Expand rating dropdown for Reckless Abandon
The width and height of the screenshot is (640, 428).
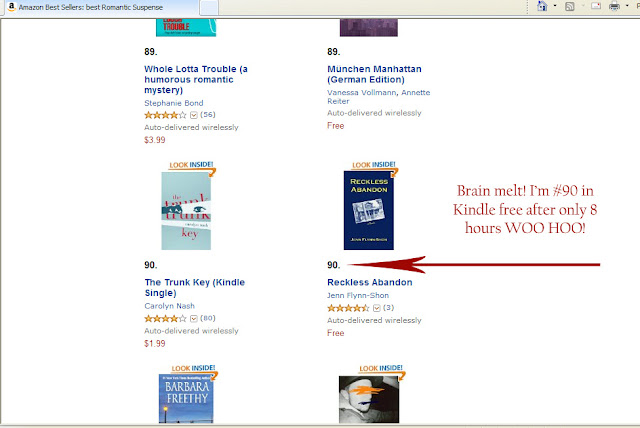pos(377,308)
